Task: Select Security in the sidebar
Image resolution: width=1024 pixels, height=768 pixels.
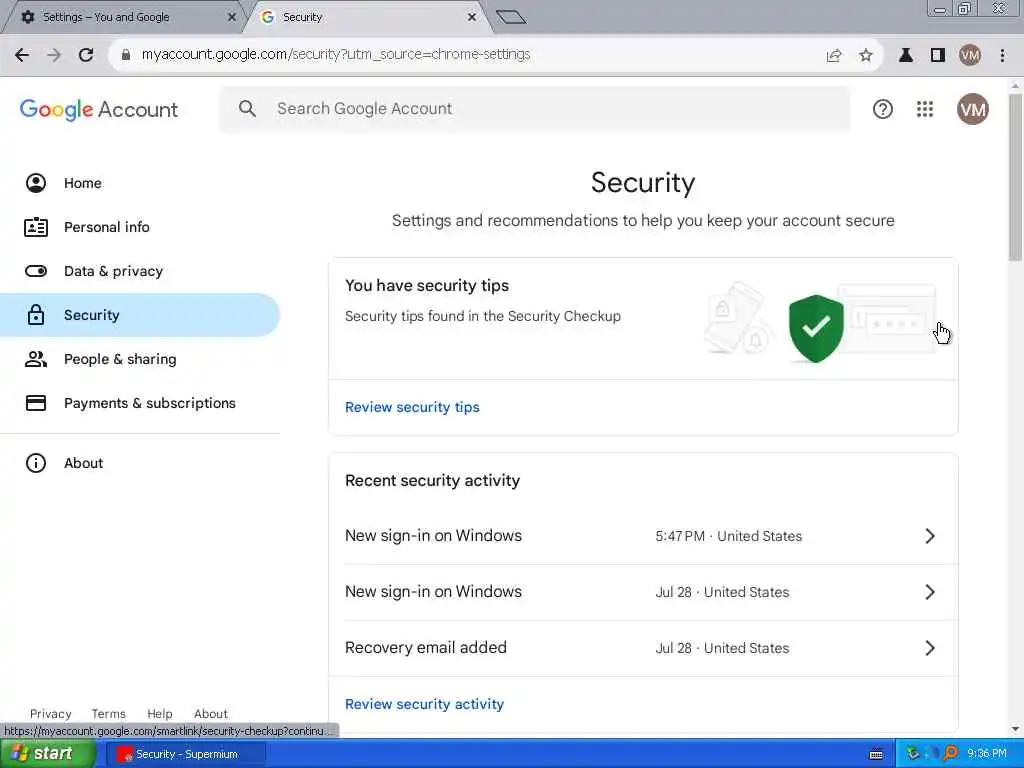Action: tap(140, 315)
